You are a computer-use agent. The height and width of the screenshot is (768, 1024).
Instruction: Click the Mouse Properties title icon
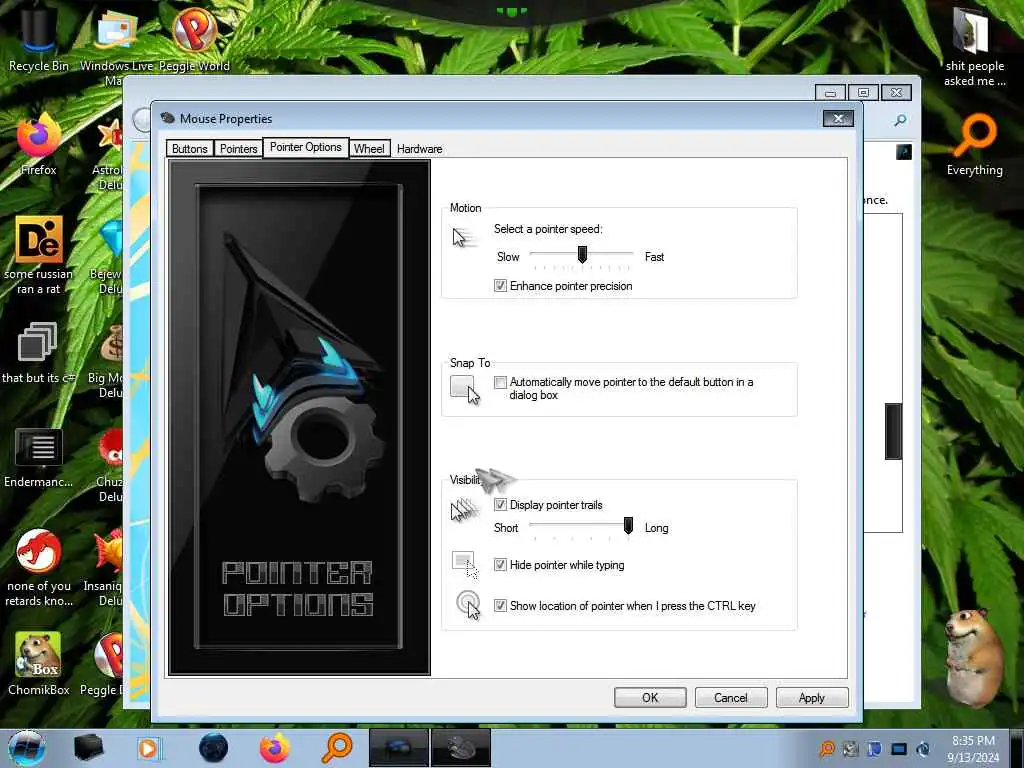(168, 118)
